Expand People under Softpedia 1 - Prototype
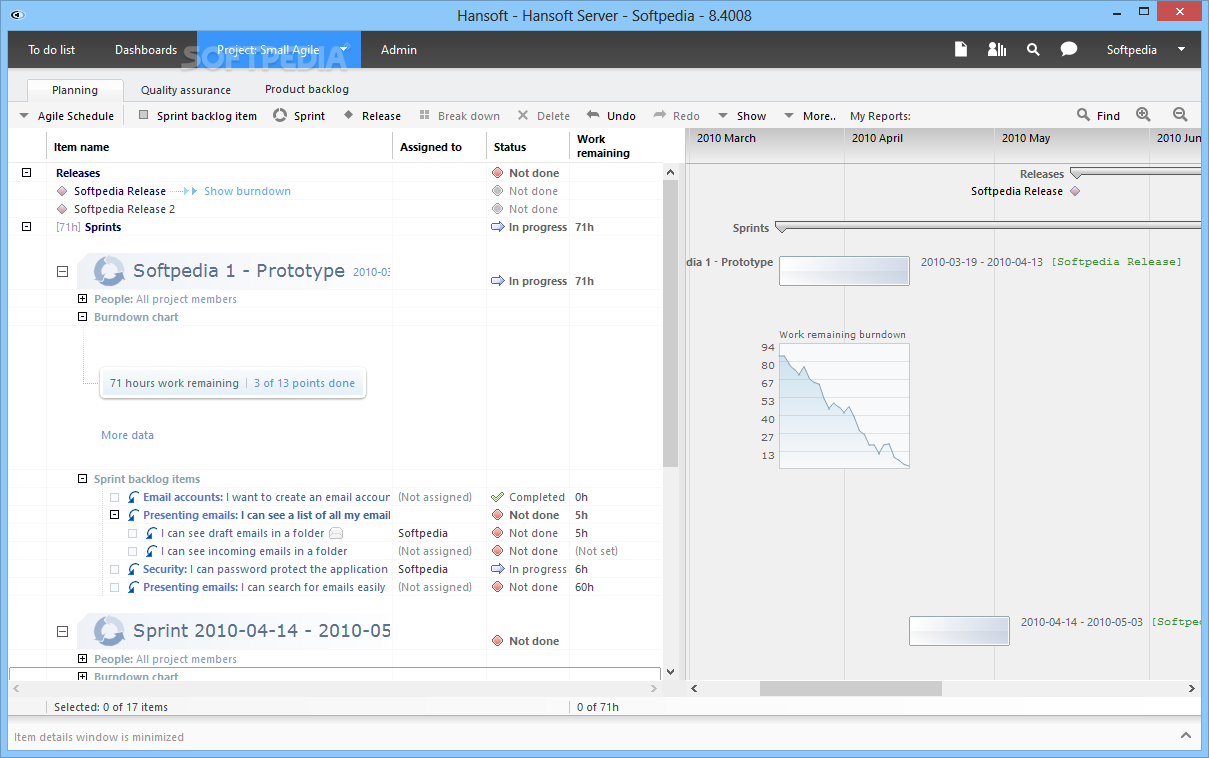1209x758 pixels. tap(83, 299)
